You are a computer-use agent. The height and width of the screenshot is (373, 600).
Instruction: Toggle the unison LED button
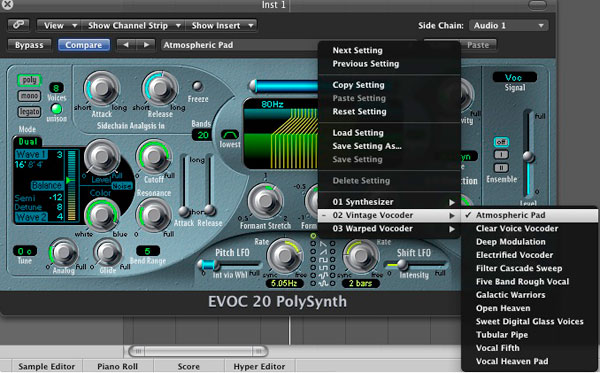(x=56, y=109)
